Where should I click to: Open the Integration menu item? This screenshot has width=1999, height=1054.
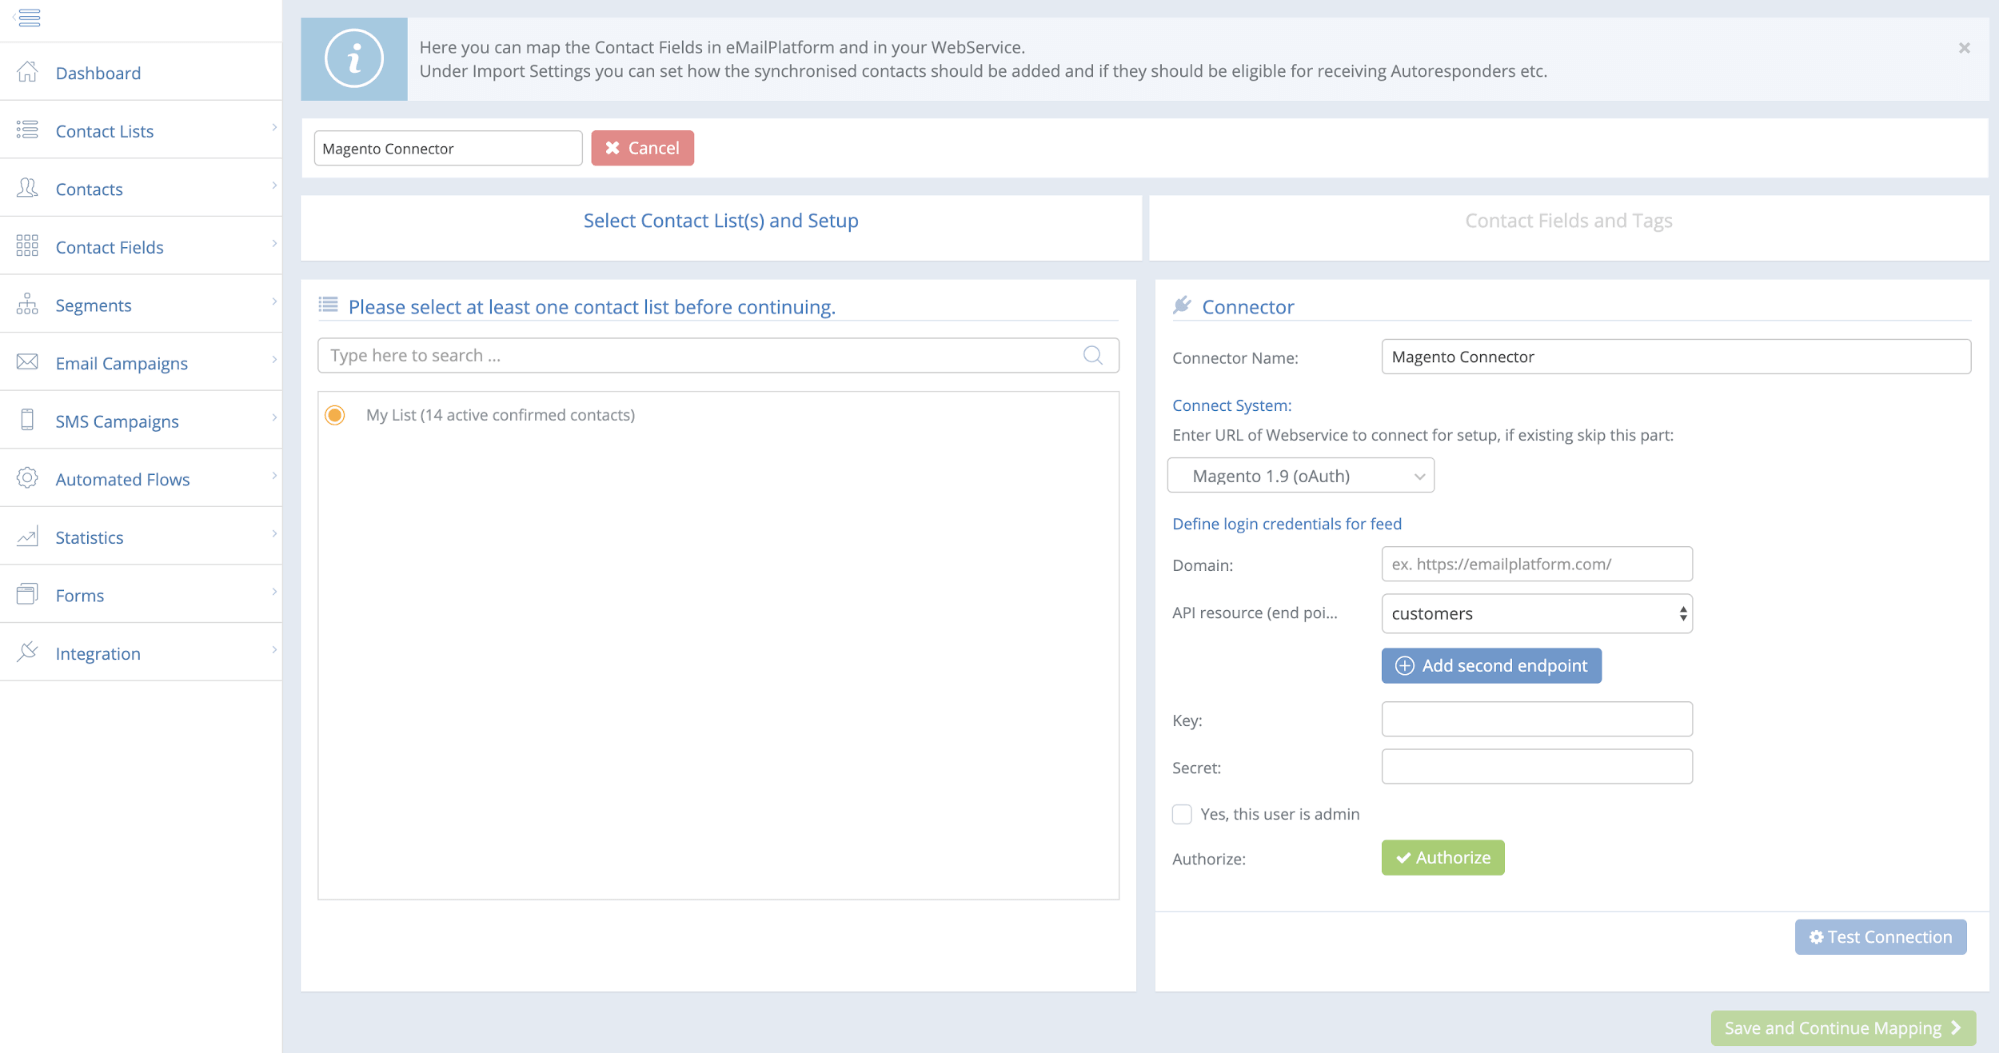pyautogui.click(x=141, y=652)
